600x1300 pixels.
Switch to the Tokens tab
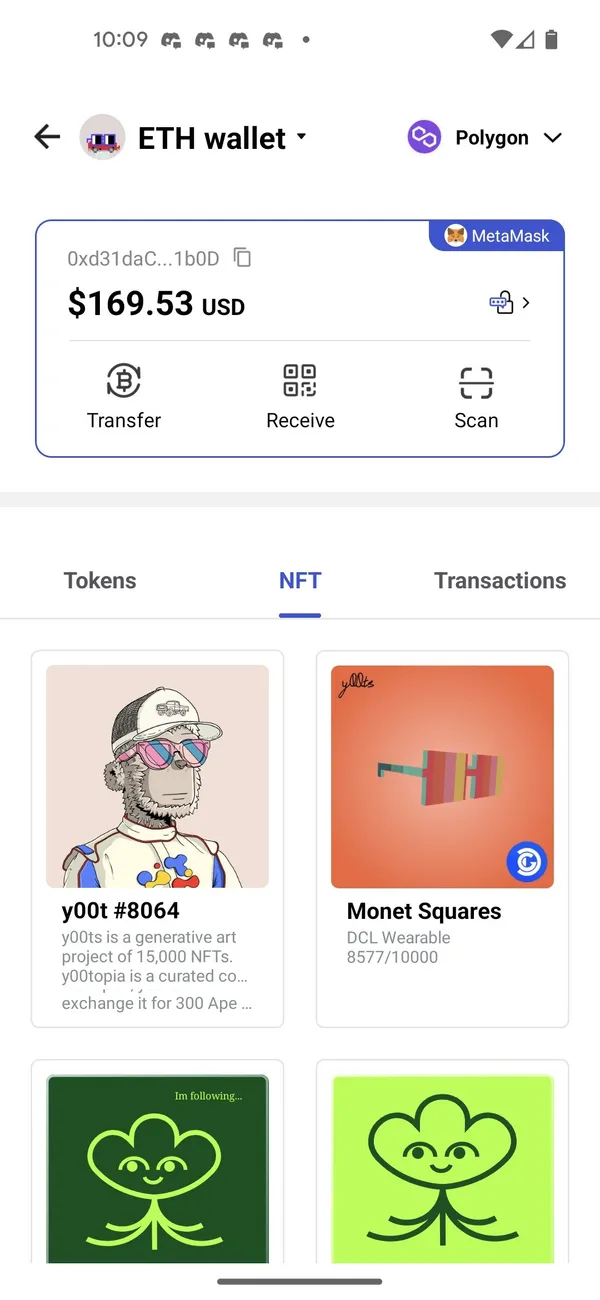(100, 581)
